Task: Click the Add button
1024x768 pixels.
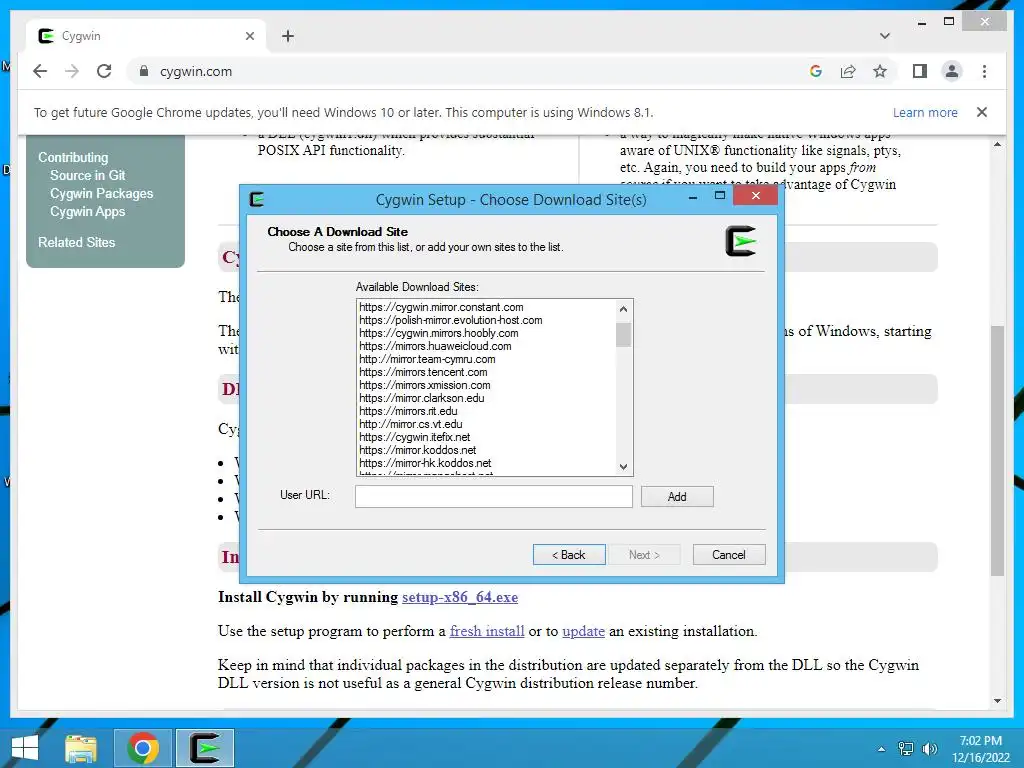Action: point(677,496)
